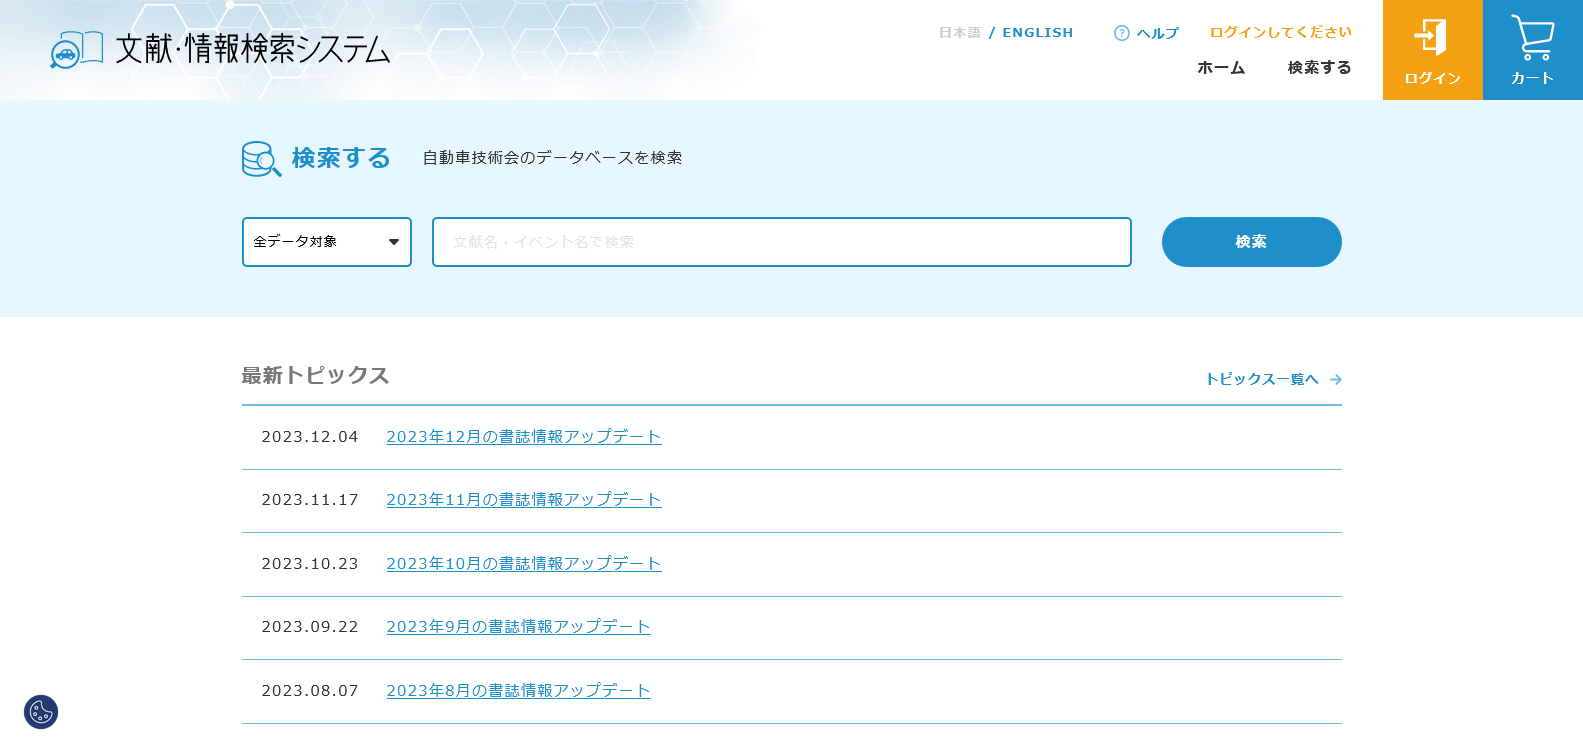Click the ログインしてください link
Screen dimensions: 1583x747
tap(1280, 32)
